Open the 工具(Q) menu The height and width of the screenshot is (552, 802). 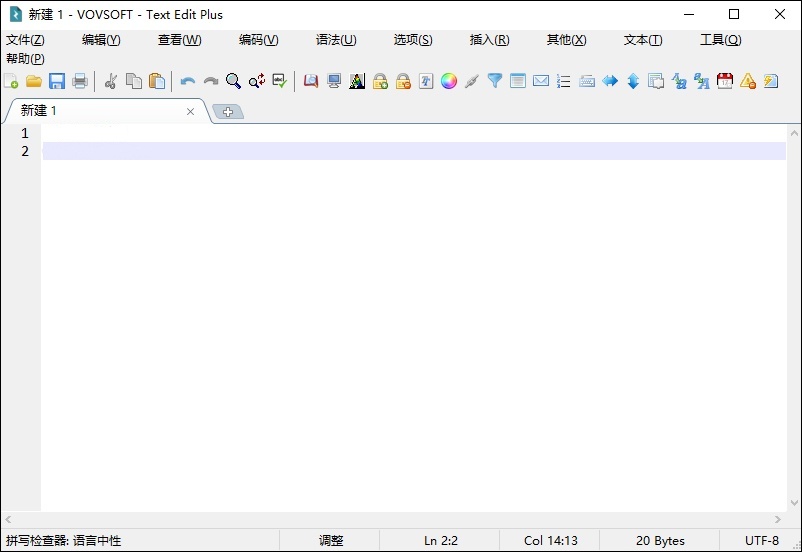click(x=721, y=40)
